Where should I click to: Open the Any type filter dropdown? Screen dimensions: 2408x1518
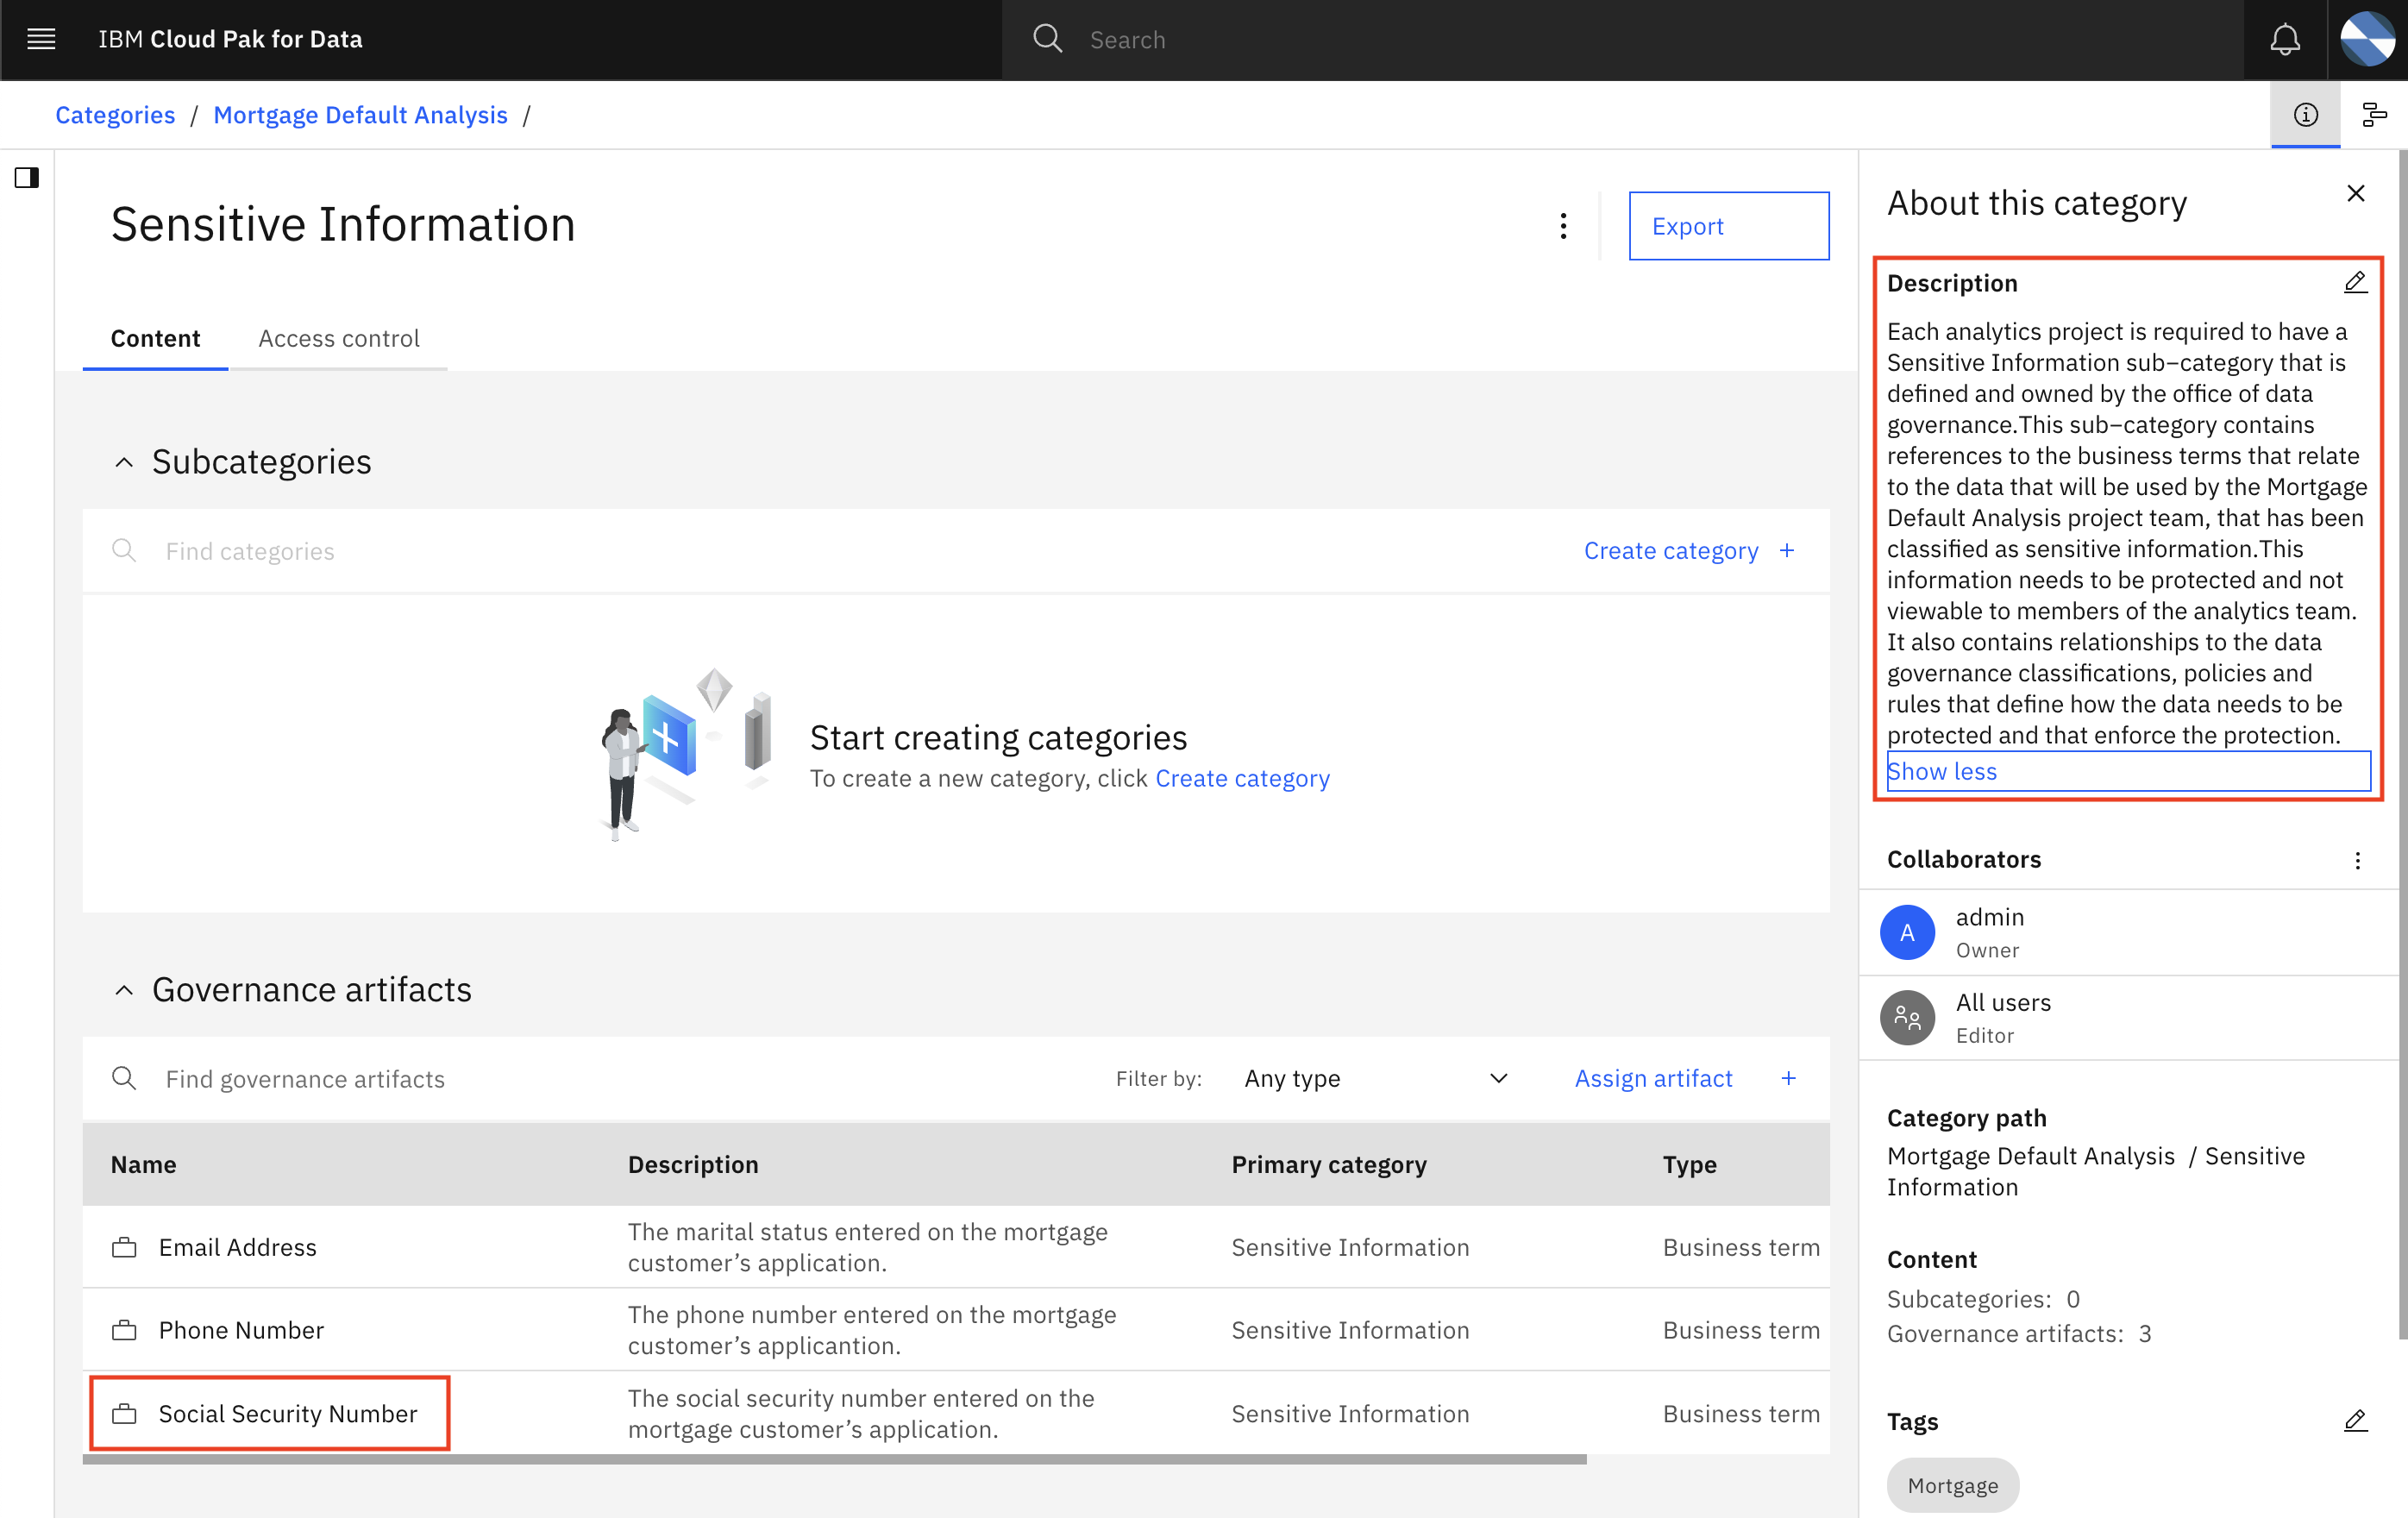click(x=1376, y=1078)
